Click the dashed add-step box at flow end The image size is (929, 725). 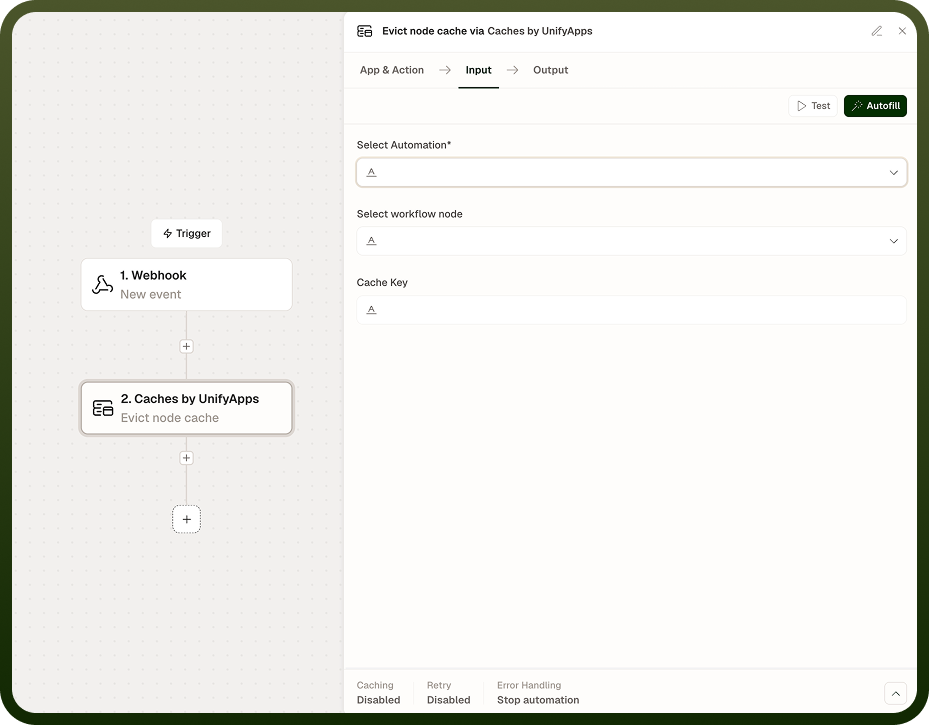coord(186,519)
